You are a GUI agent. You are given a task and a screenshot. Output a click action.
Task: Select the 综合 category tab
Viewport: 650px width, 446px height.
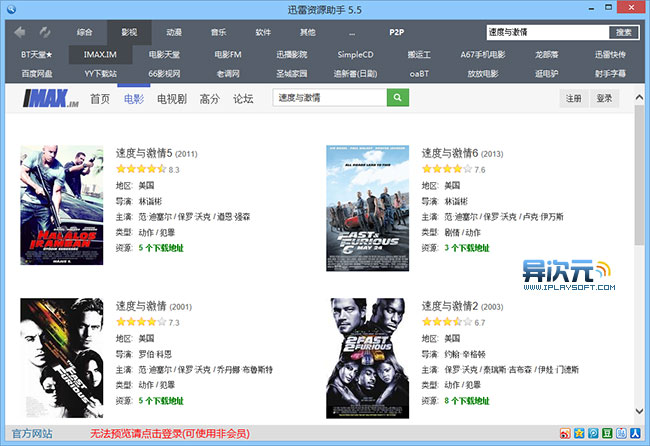coord(85,32)
